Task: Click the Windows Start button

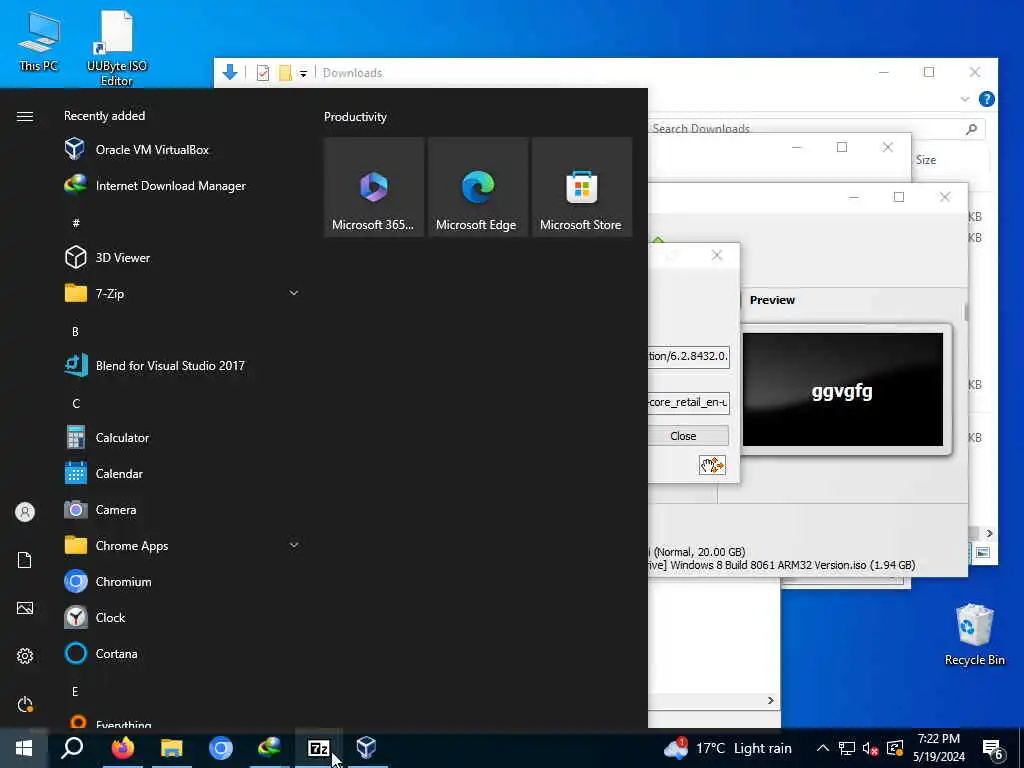Action: [x=24, y=748]
